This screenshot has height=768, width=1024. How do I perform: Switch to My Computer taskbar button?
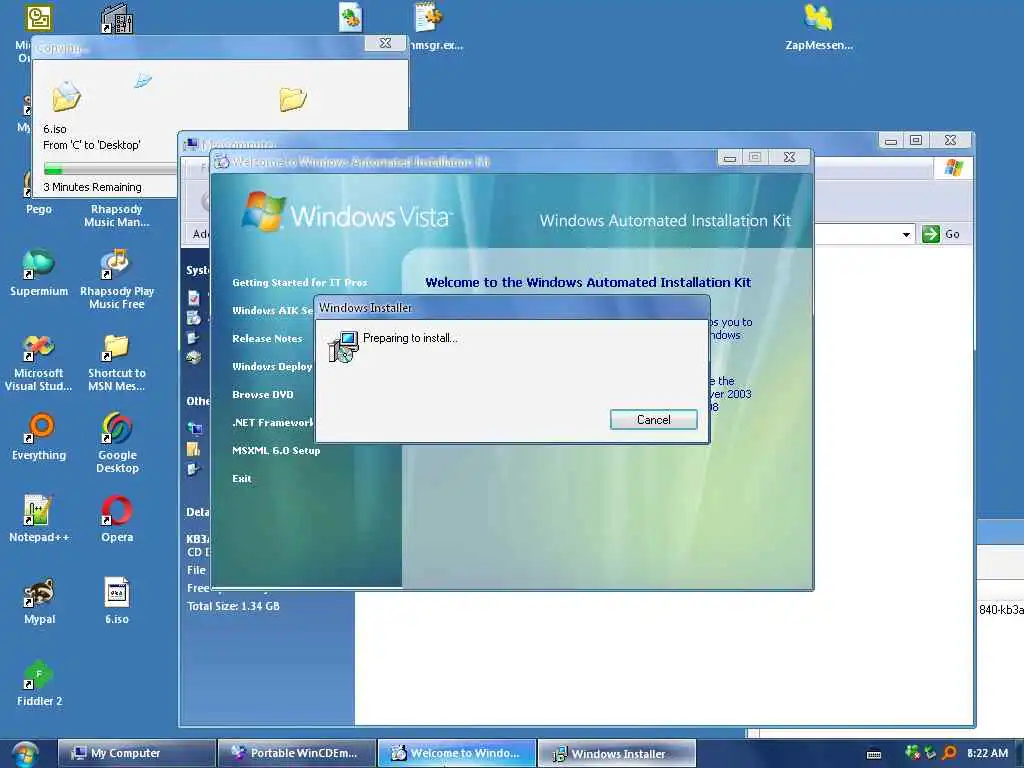point(136,753)
